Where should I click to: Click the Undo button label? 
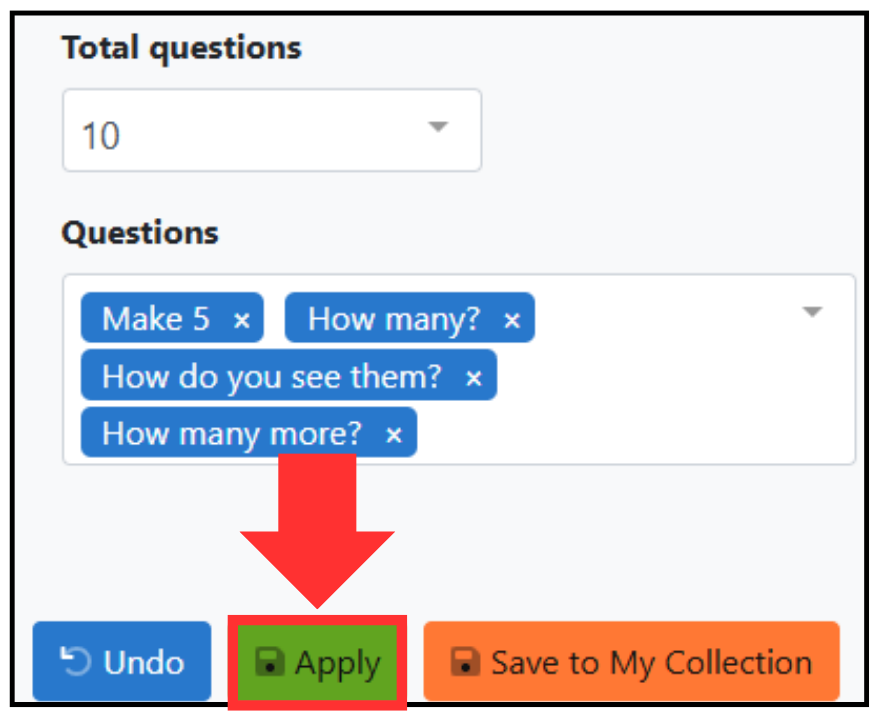144,662
